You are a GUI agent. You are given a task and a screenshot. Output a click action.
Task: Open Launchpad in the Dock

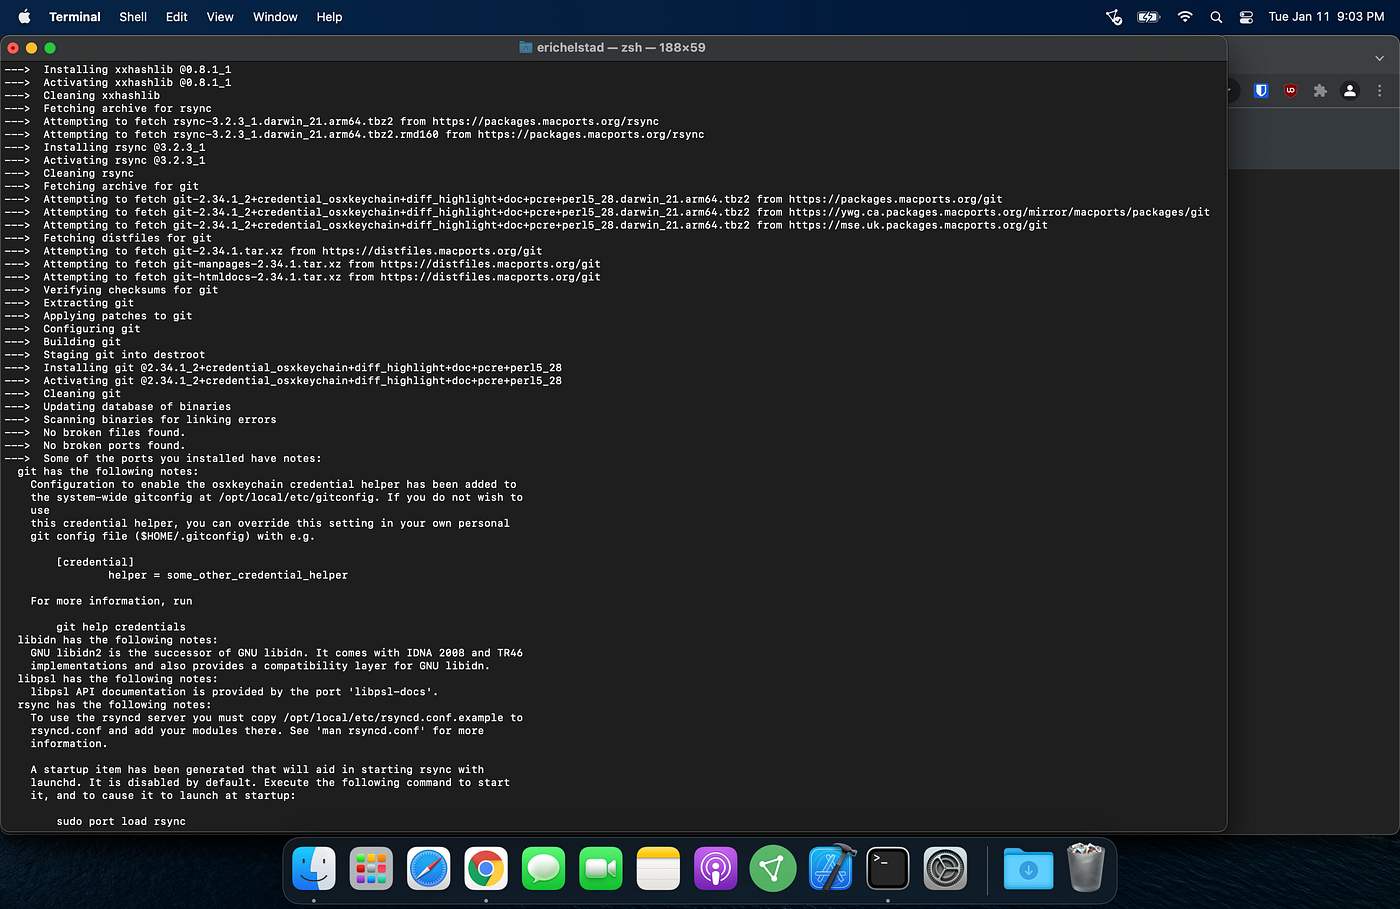[371, 868]
